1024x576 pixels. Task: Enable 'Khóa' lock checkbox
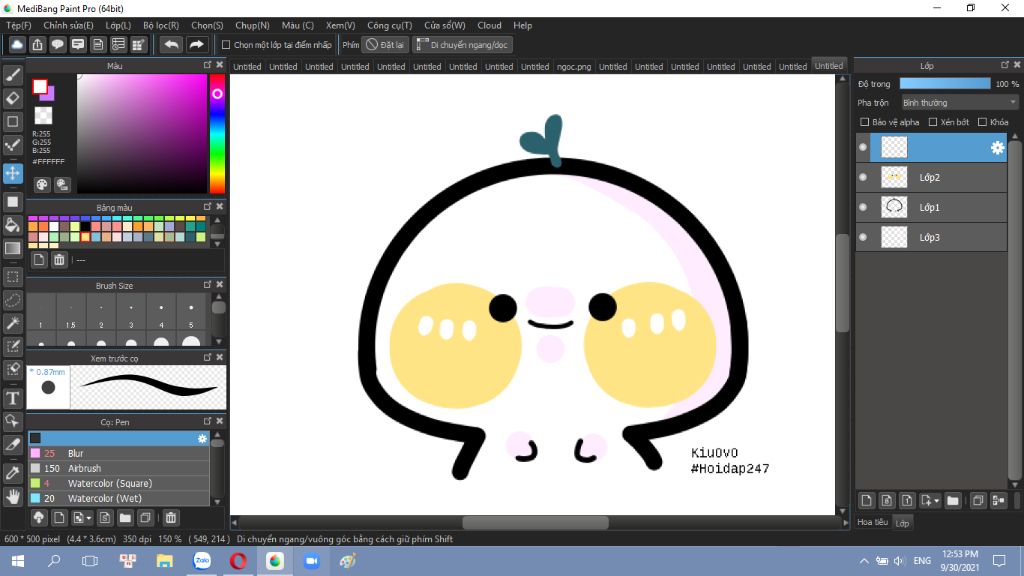click(x=982, y=122)
